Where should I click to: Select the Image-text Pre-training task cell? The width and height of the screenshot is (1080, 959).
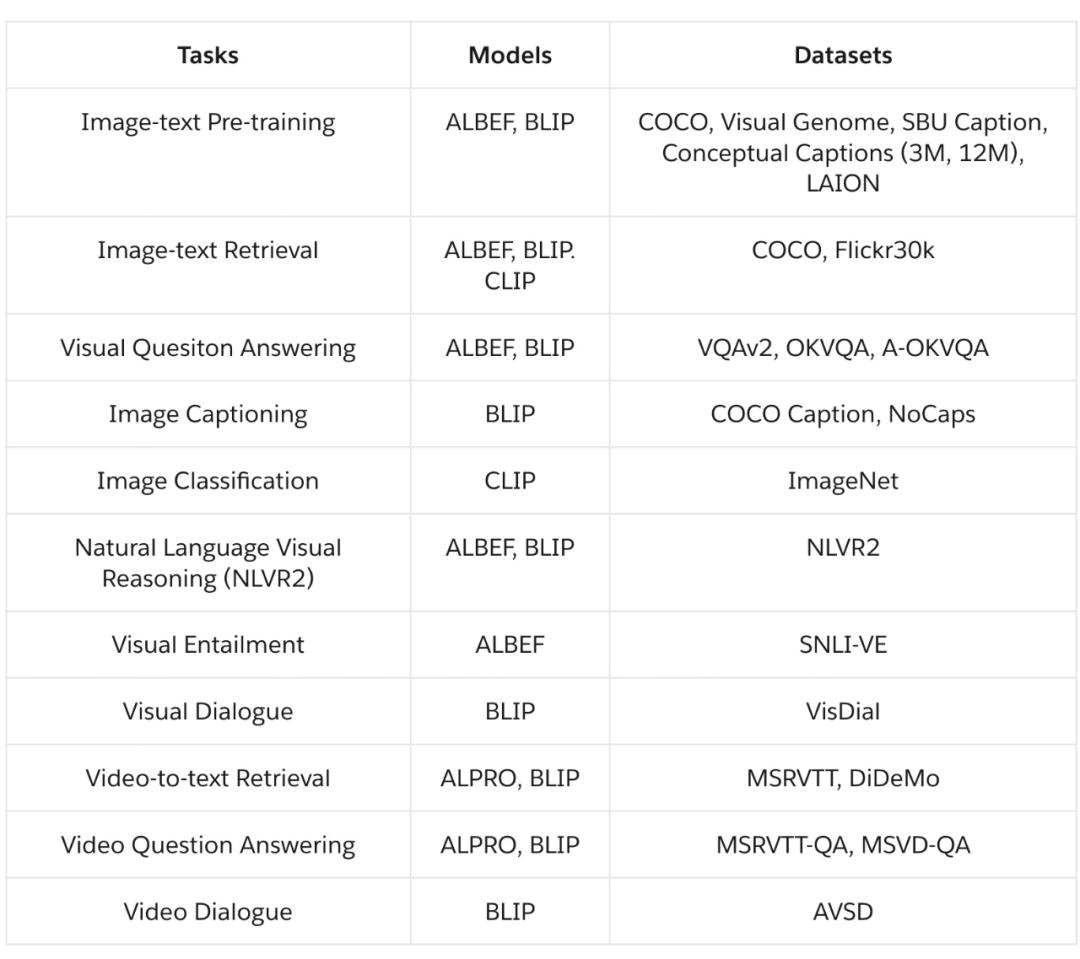208,123
